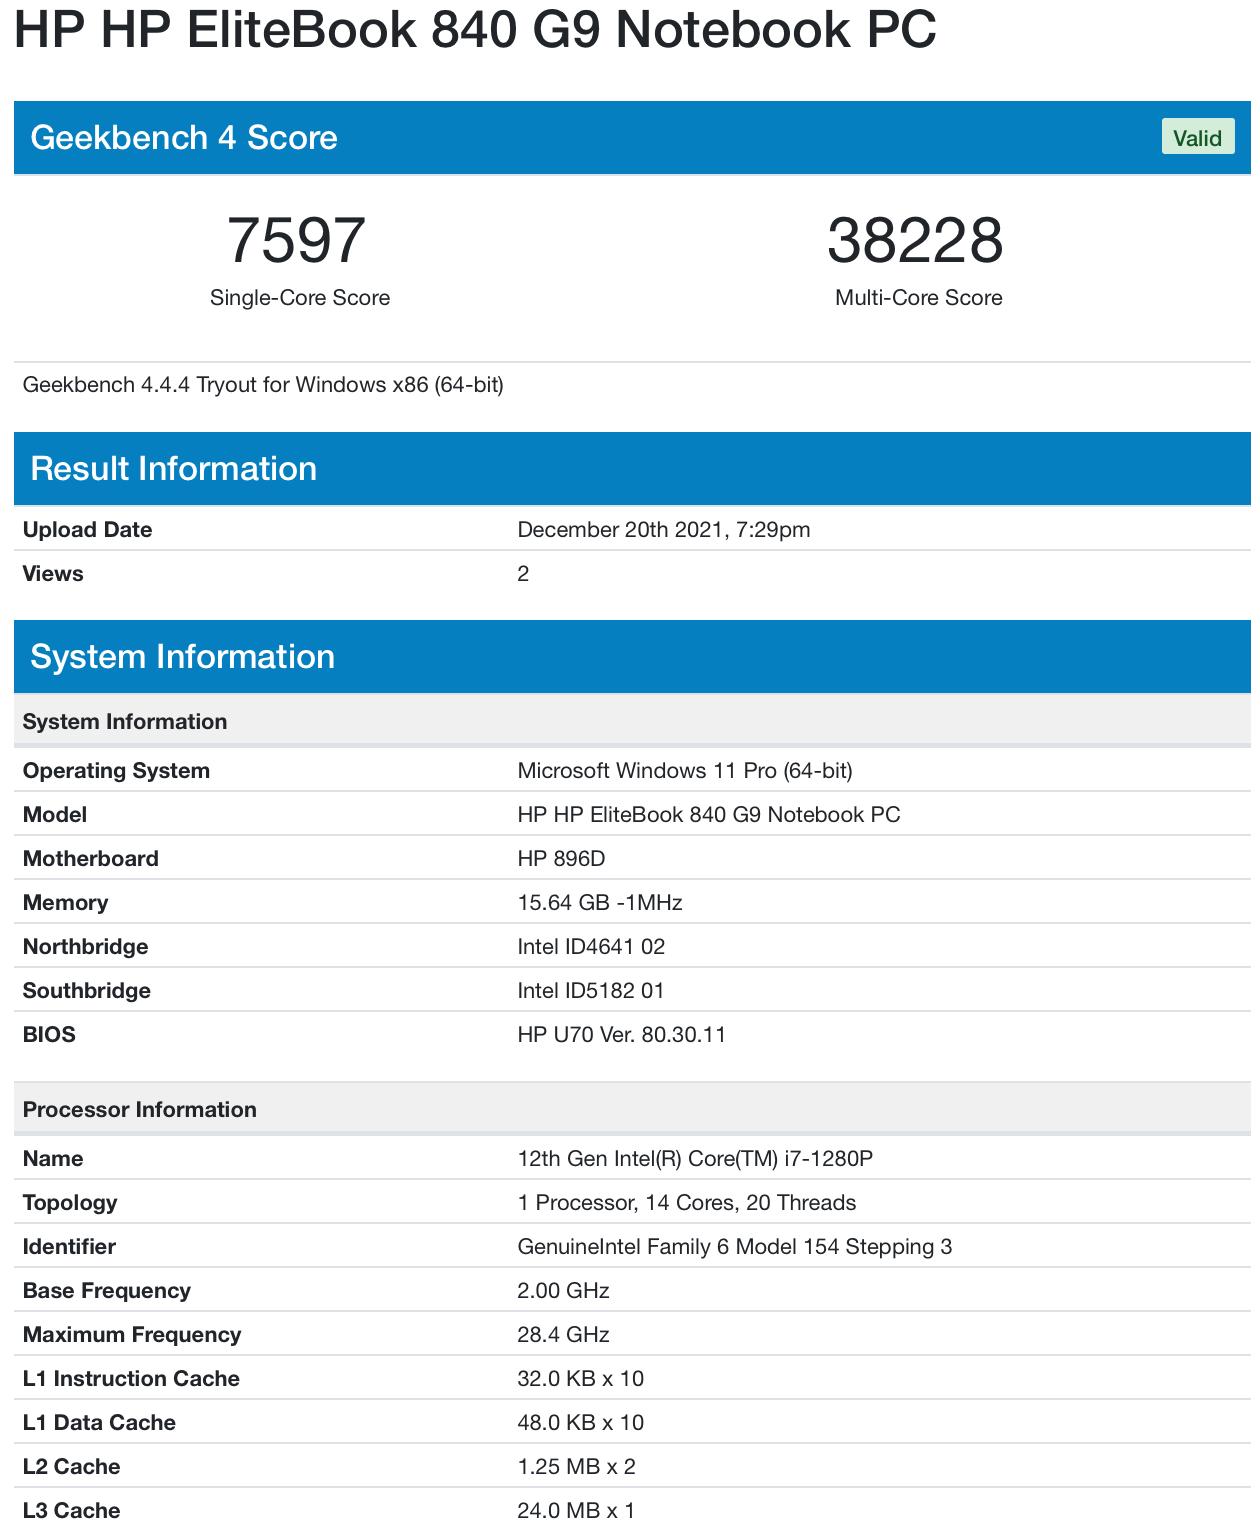Click the Geekbench 4 Score header bar
The height and width of the screenshot is (1528, 1260).
[184, 138]
